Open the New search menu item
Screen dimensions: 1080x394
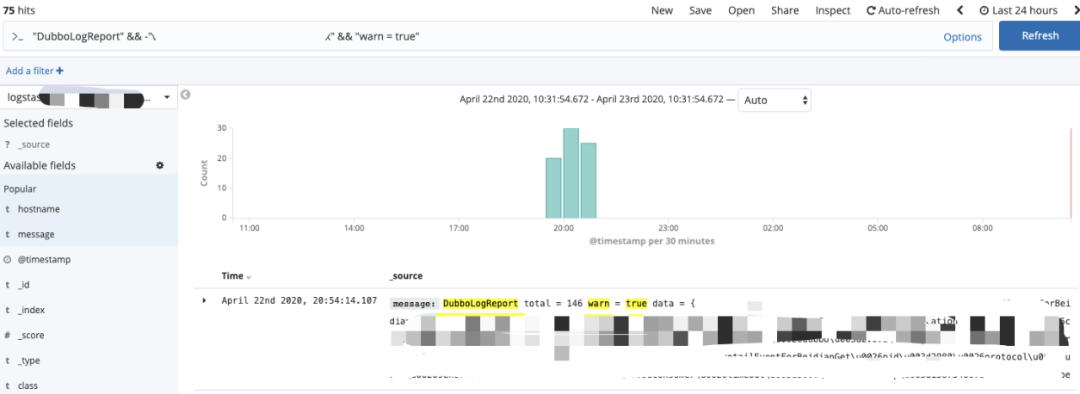point(662,10)
